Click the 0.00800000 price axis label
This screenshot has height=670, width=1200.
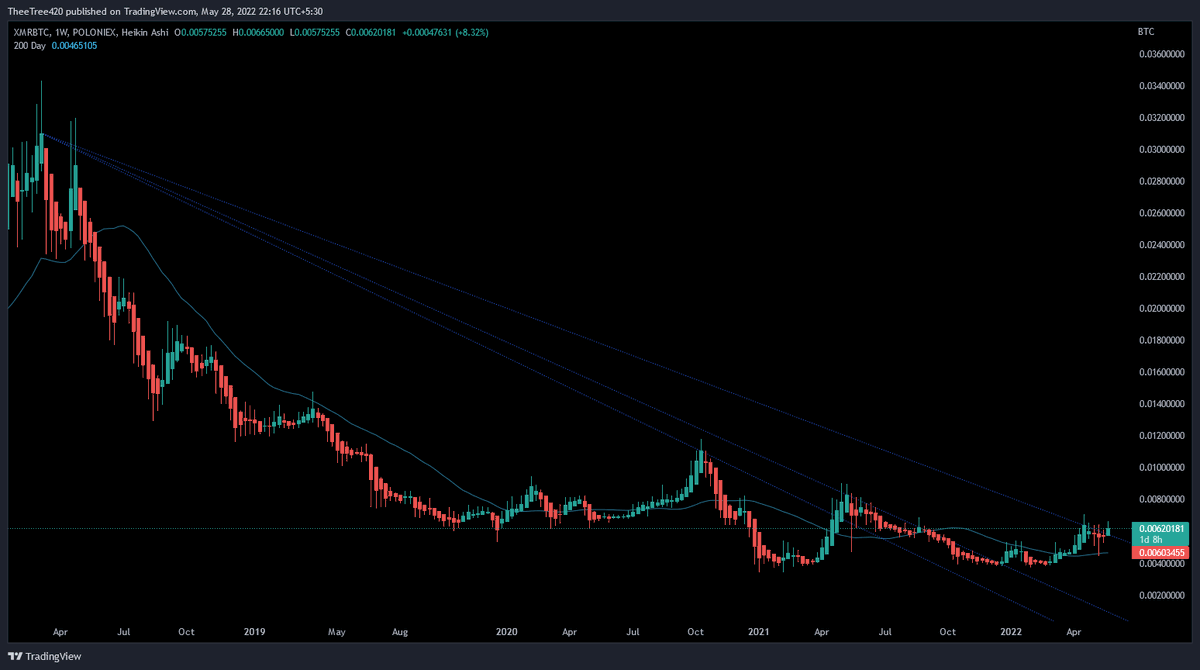point(1161,500)
